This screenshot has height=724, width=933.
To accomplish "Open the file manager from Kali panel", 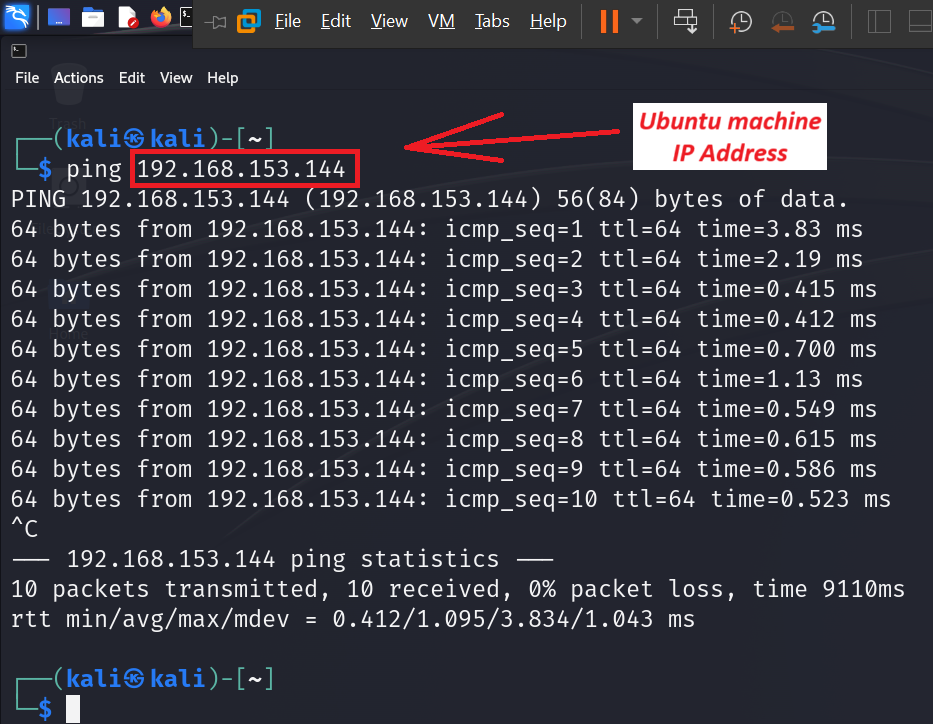I will (x=93, y=18).
